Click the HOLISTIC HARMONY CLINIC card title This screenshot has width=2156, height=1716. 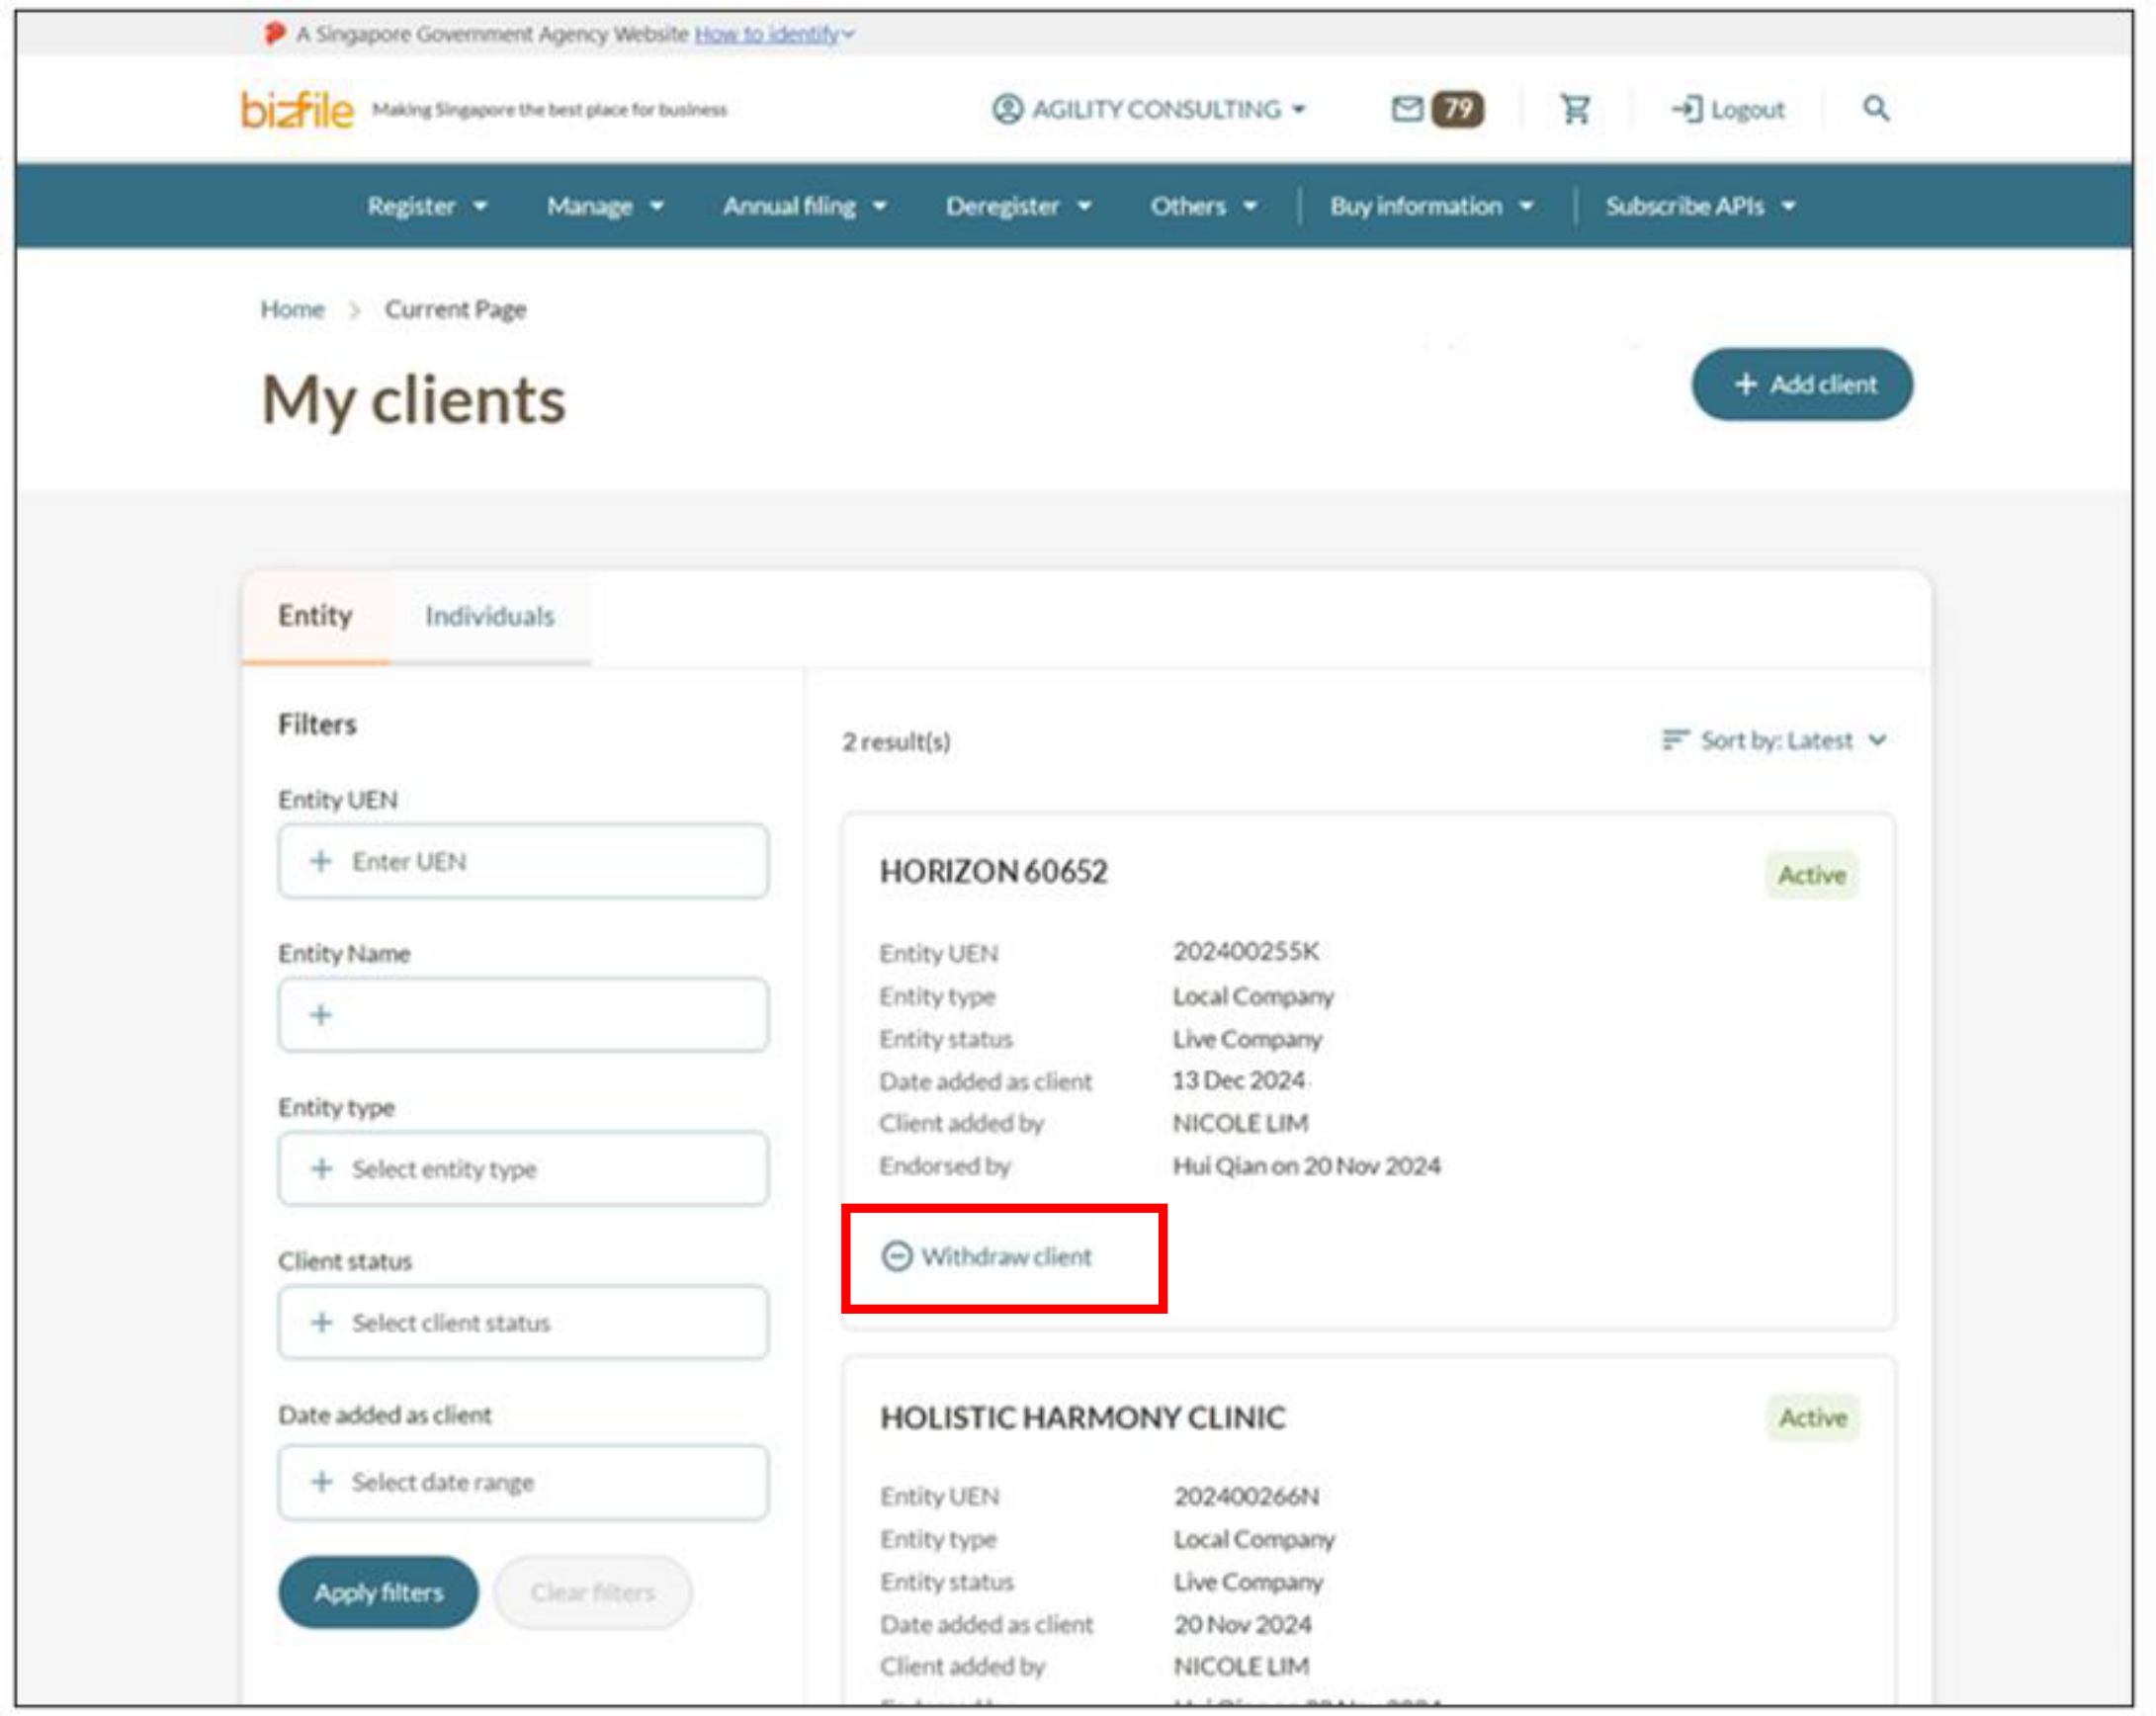point(1082,1416)
